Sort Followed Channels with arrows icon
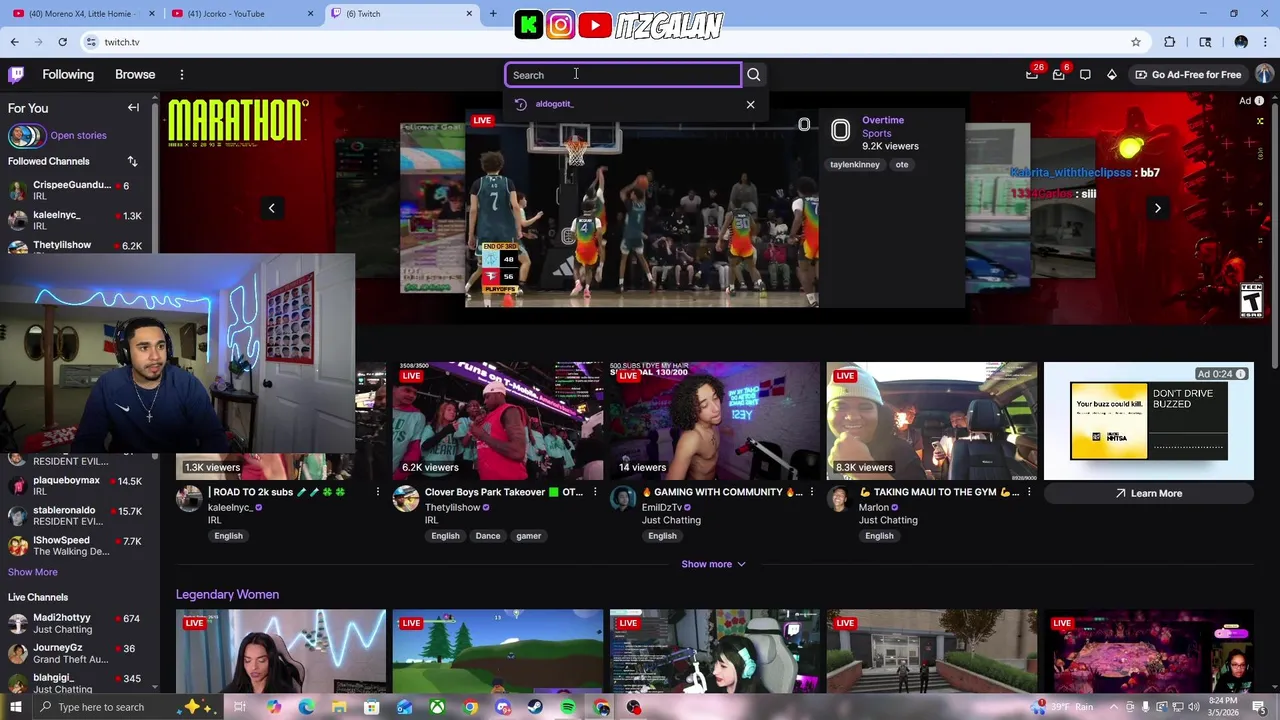This screenshot has width=1280, height=720. coord(132,161)
